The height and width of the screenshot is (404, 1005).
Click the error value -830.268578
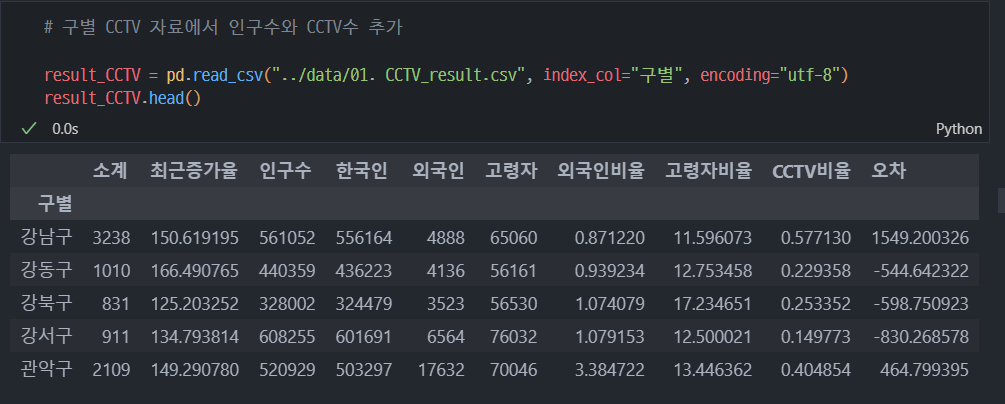(922, 337)
